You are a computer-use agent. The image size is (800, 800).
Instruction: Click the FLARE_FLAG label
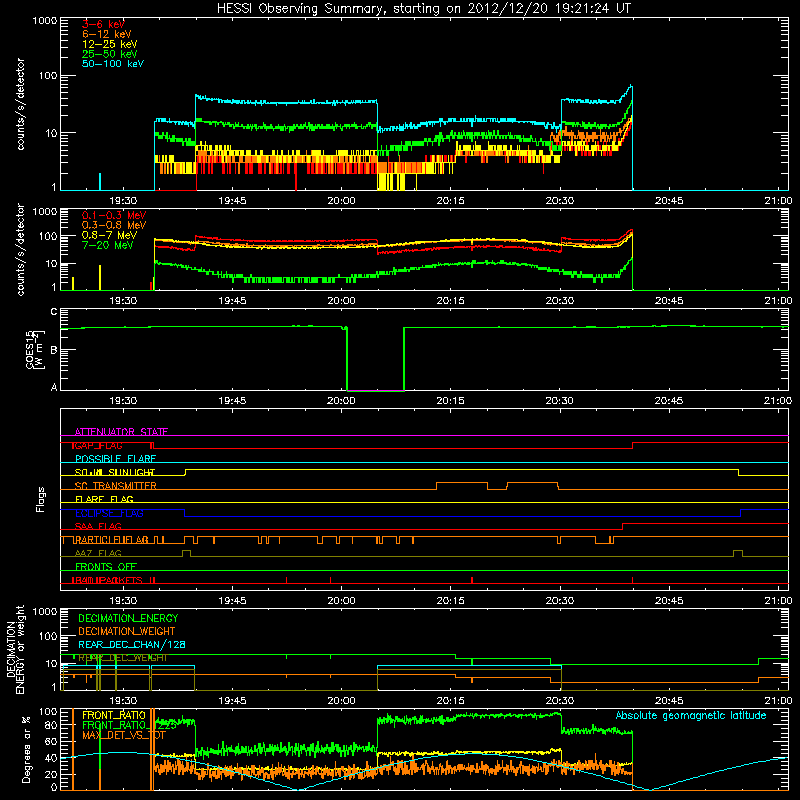(x=104, y=499)
